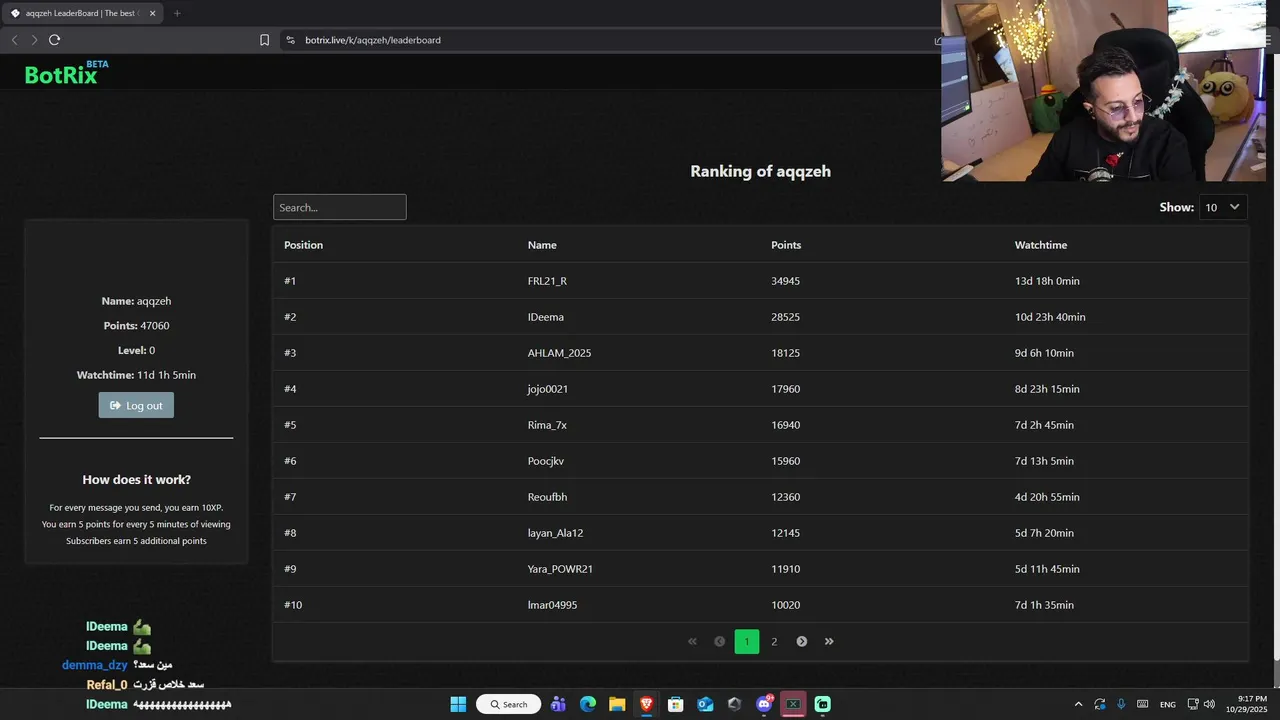This screenshot has width=1280, height=720.
Task: Select the aqqzeh LeaderBoard browser tab
Action: [x=83, y=13]
